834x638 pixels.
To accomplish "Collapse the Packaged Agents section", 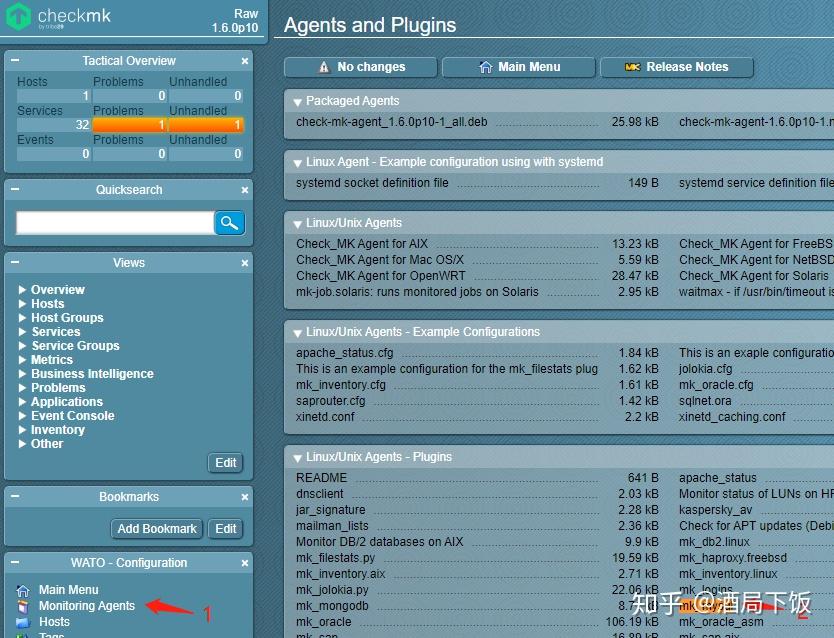I will [297, 102].
